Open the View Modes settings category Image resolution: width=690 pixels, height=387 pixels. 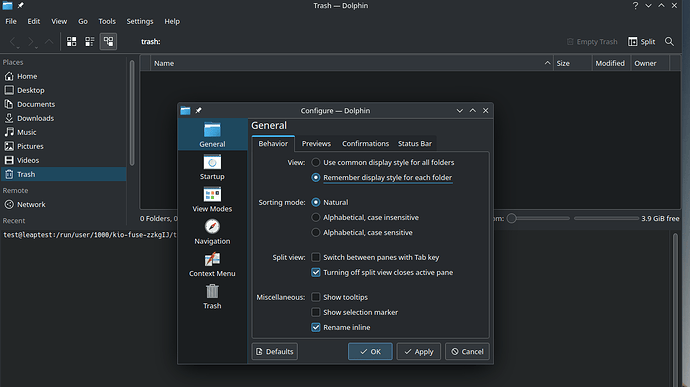[x=212, y=199]
